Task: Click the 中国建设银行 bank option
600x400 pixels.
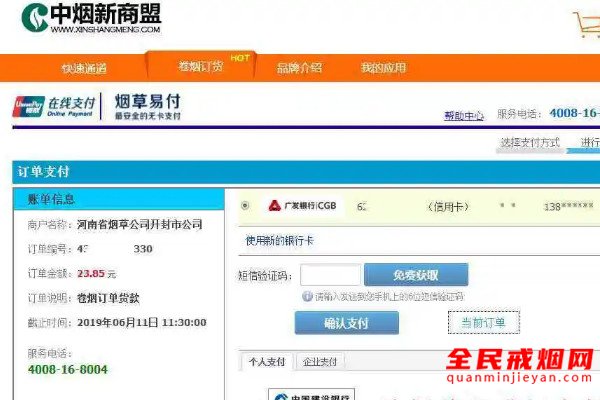Action: click(311, 394)
